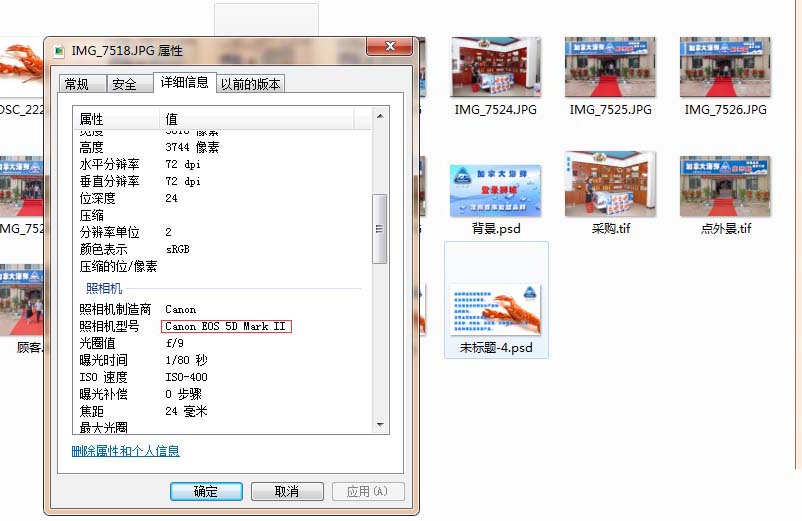Click the 取消 button
The width and height of the screenshot is (802, 521).
pos(287,491)
